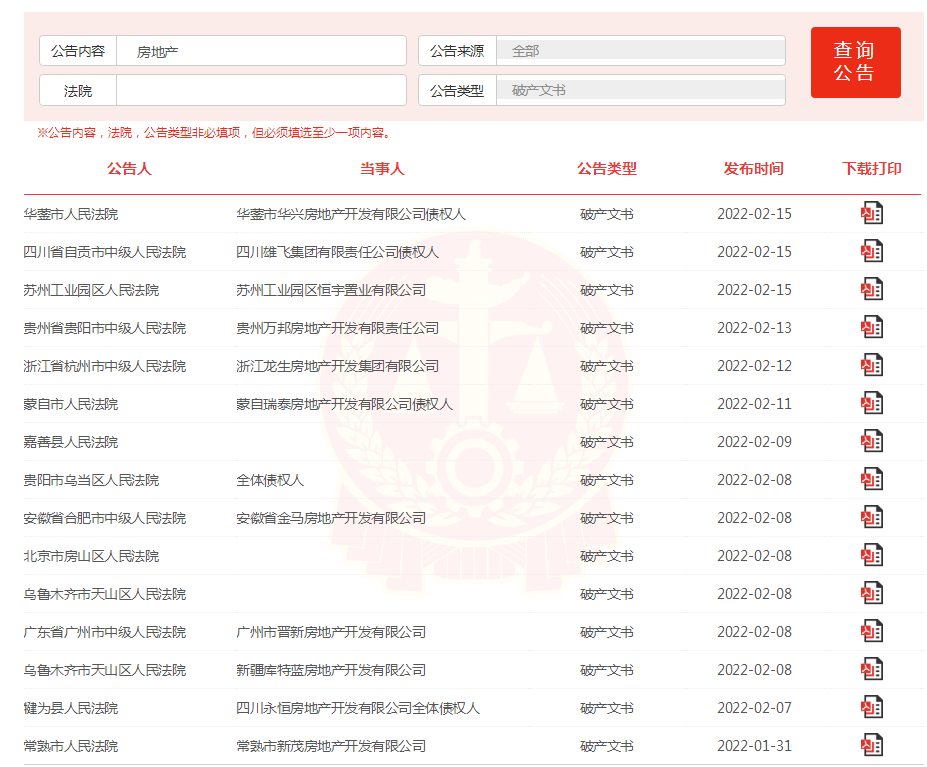The height and width of the screenshot is (767, 927).
Task: Click the 发布时间 column header
Action: coord(754,169)
